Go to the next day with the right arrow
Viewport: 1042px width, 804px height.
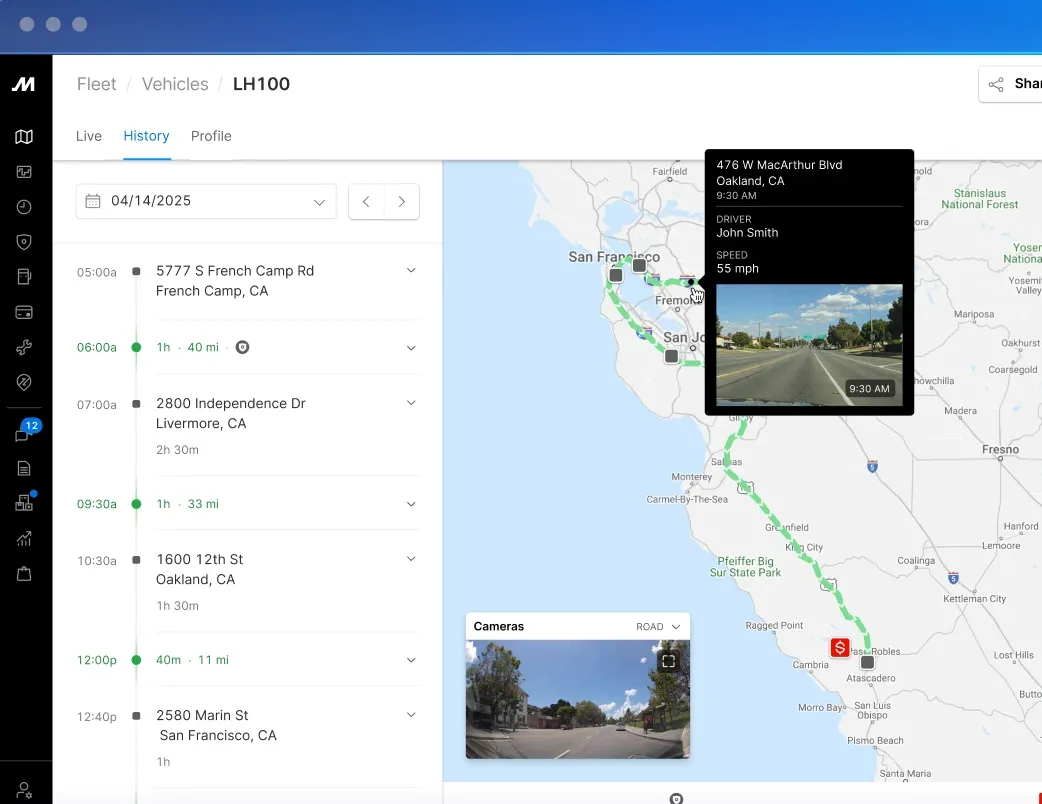(x=401, y=201)
